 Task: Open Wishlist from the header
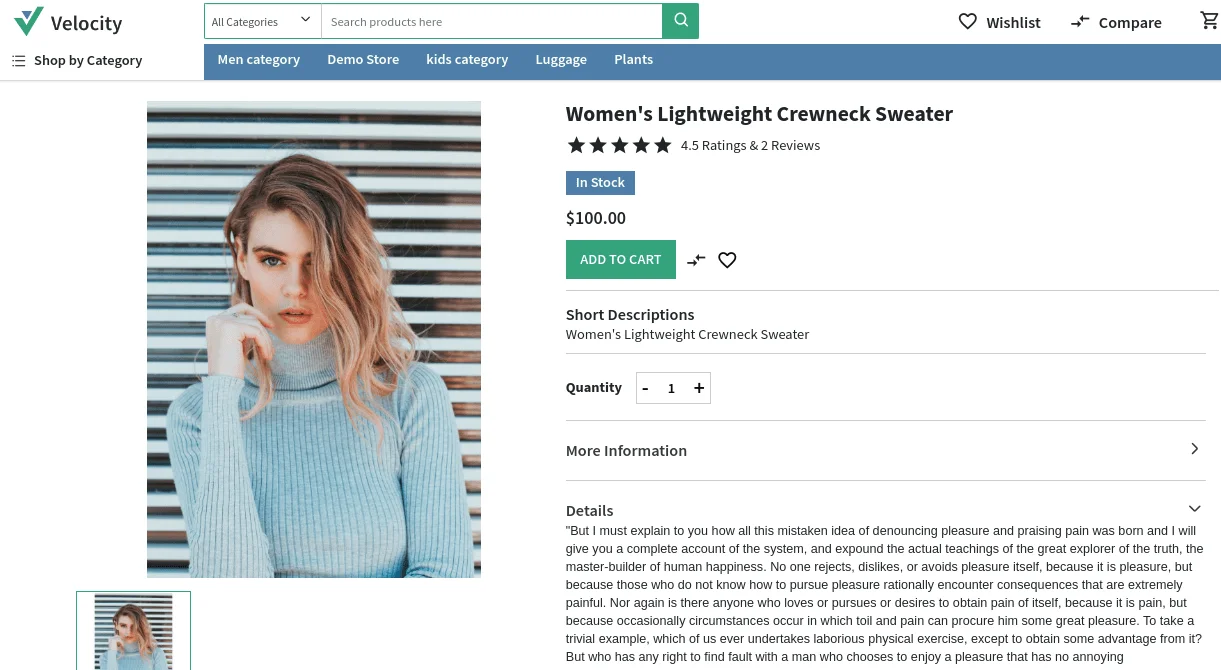click(999, 22)
